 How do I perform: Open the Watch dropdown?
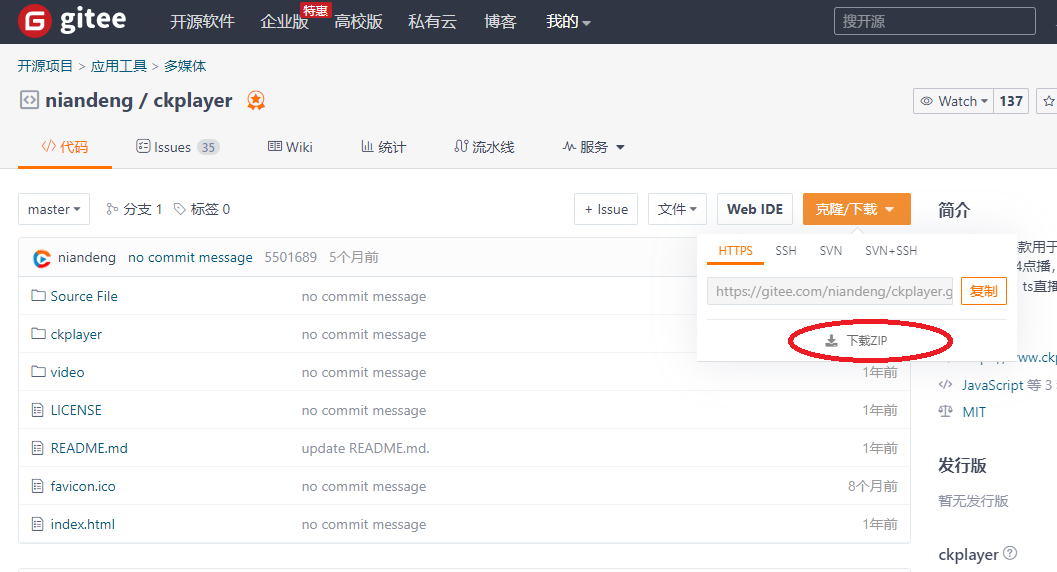[953, 101]
